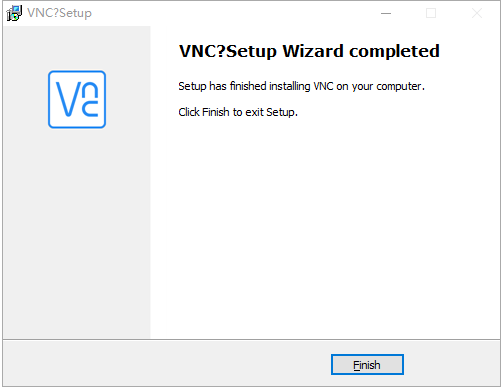Click the blank white content area

pyautogui.click(x=325, y=227)
